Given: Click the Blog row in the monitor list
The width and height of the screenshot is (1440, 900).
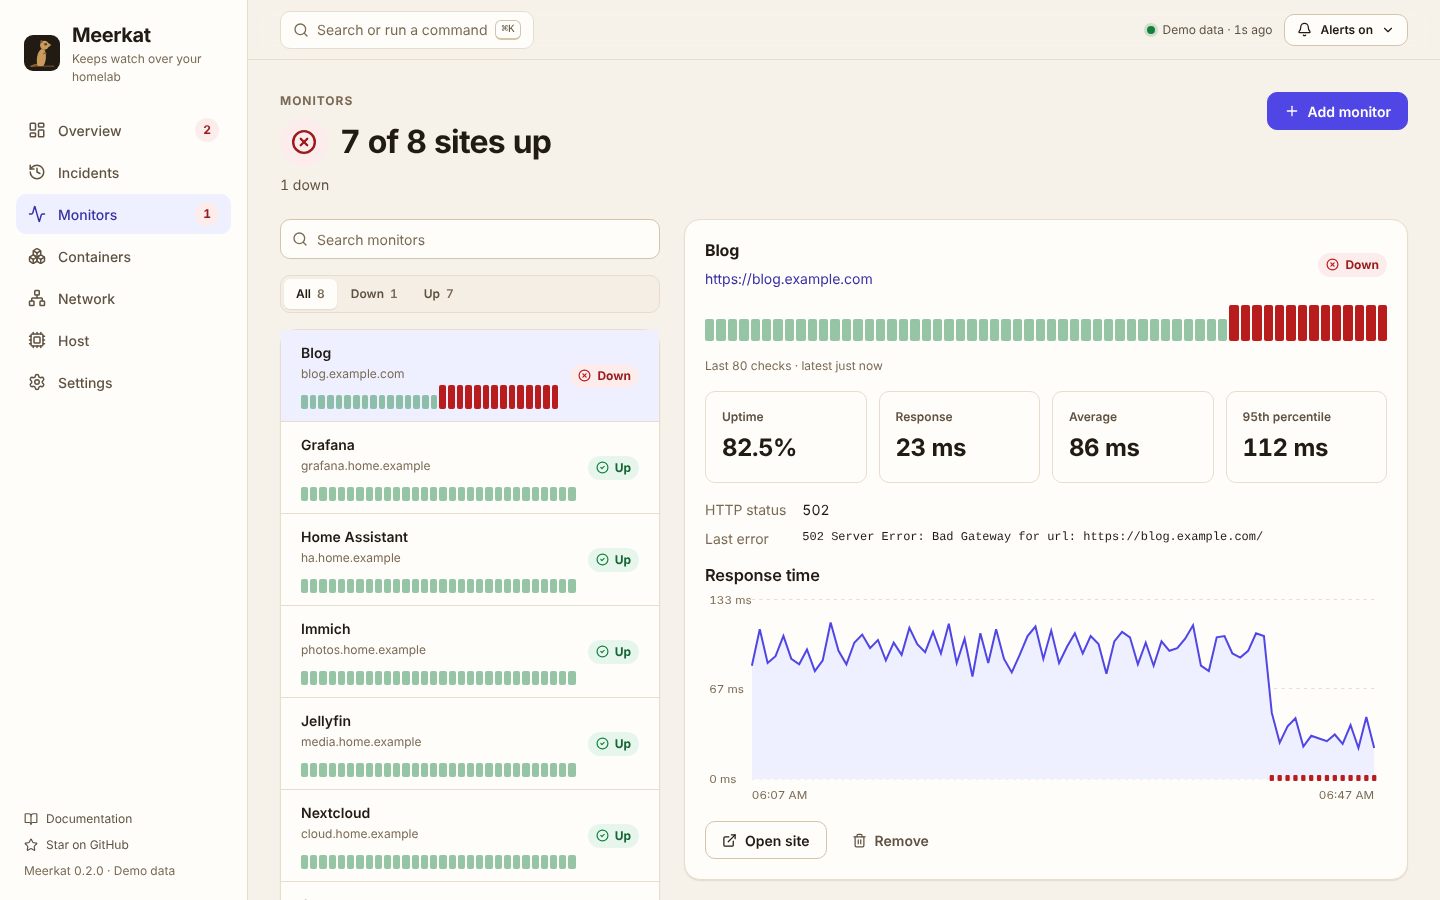Looking at the screenshot, I should click(x=470, y=376).
